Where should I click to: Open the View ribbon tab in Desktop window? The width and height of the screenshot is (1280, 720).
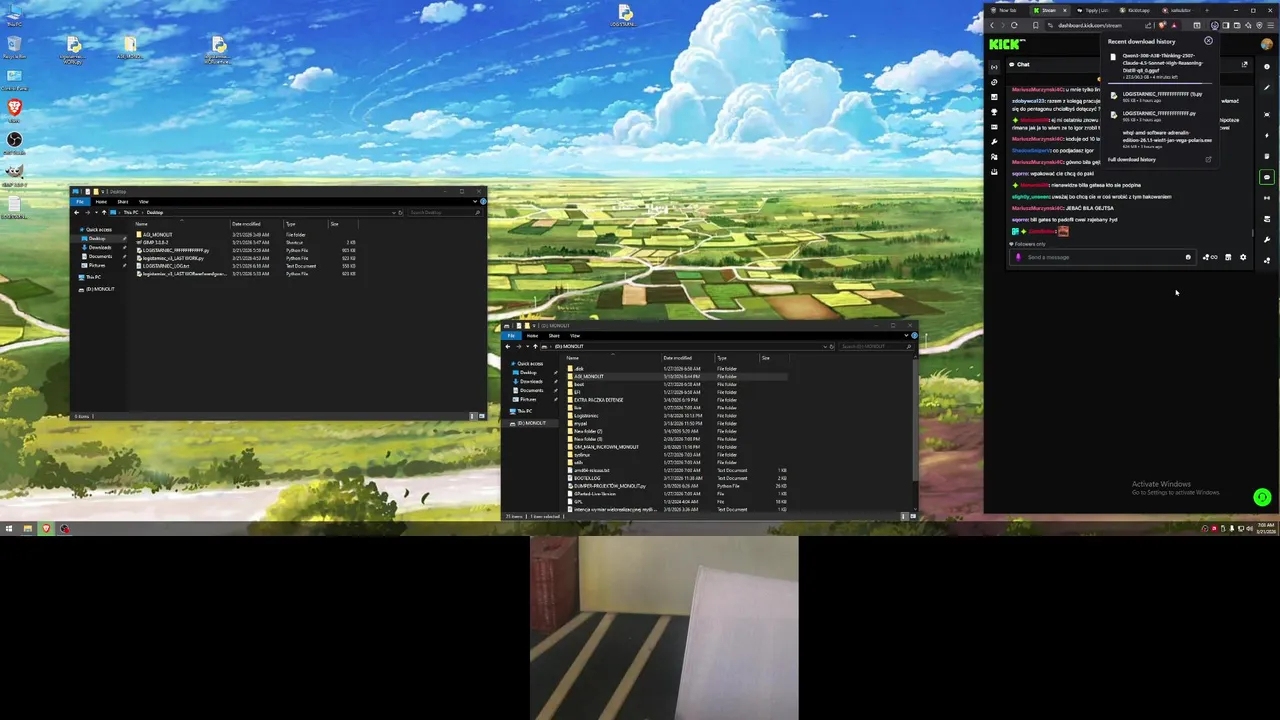point(144,201)
